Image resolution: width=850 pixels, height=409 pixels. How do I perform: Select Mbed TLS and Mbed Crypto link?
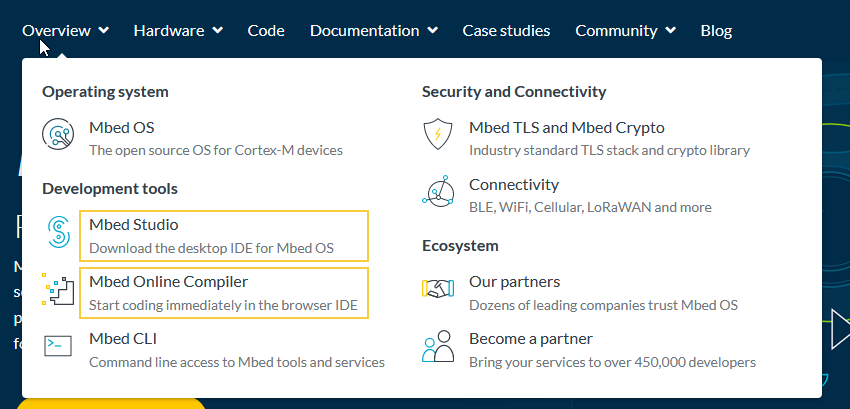[x=566, y=127]
